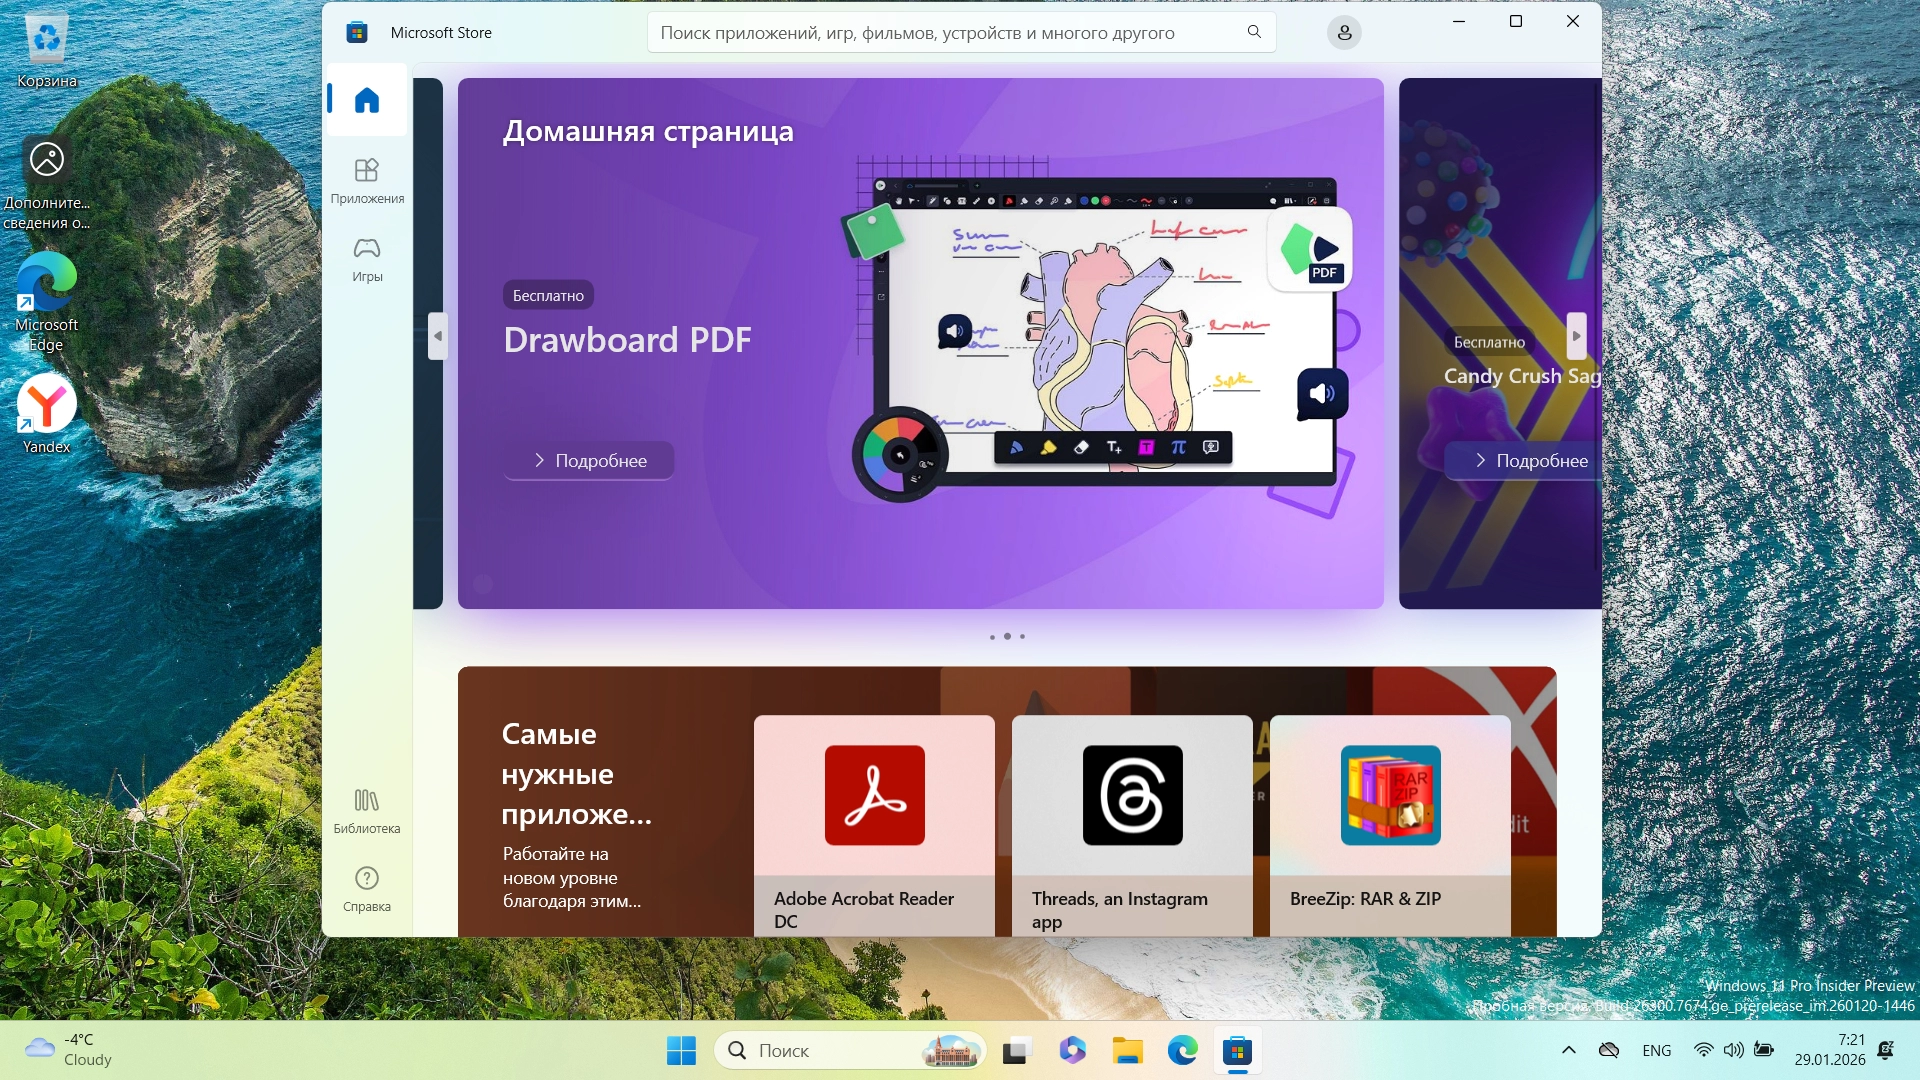
Task: Select the last carousel page dot
Action: (1022, 637)
